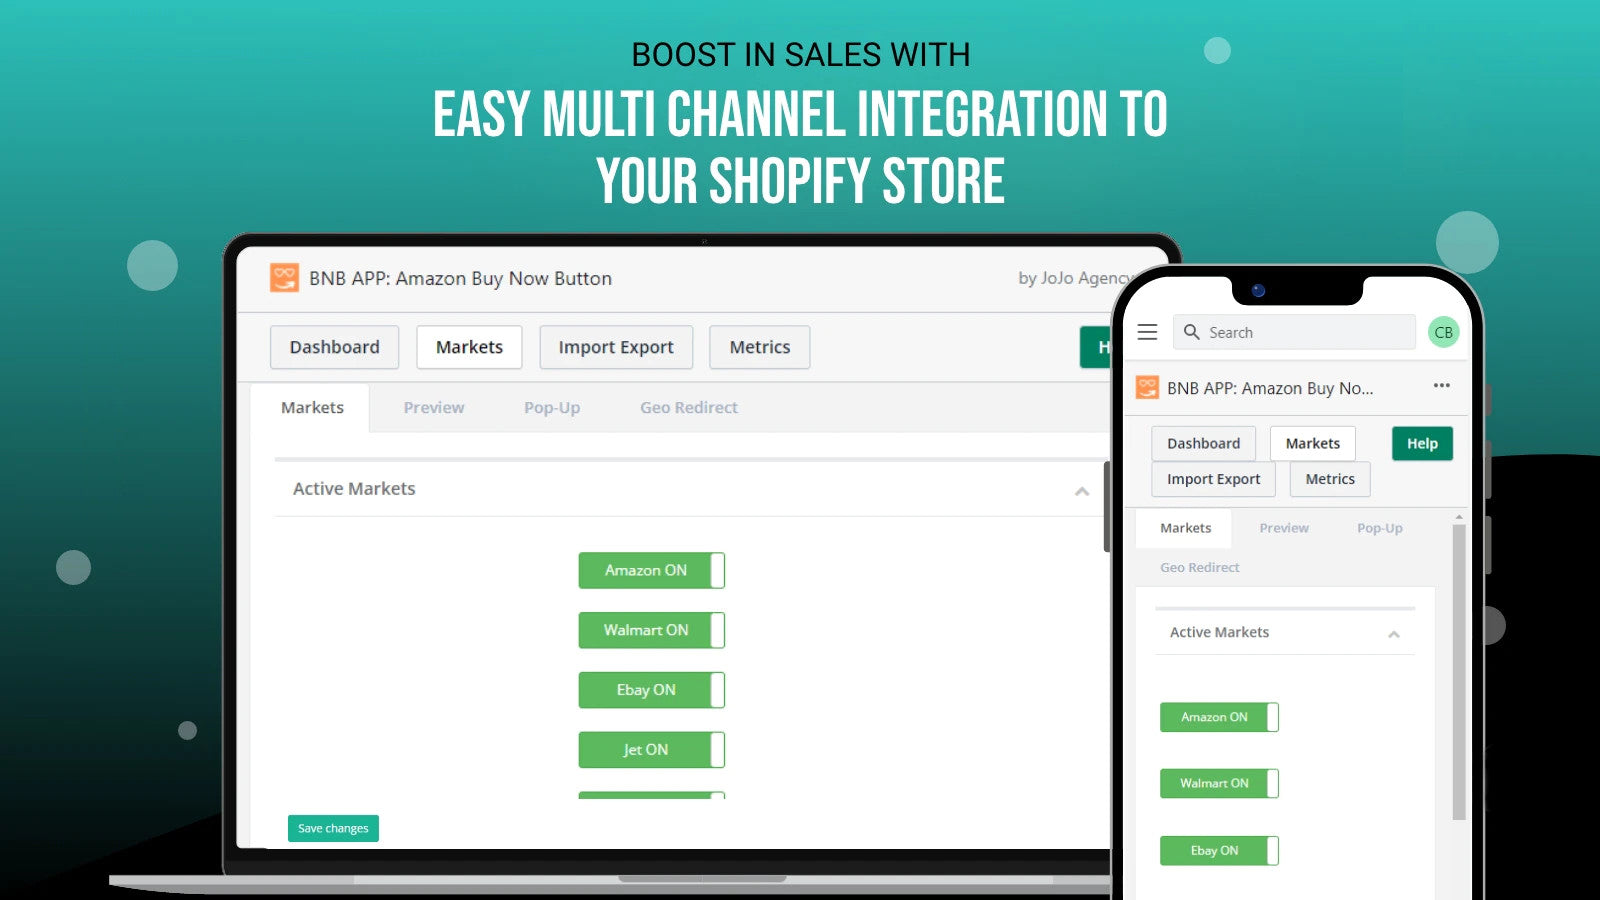The height and width of the screenshot is (900, 1600).
Task: Open the three-dot overflow menu on mobile
Action: coord(1442,385)
